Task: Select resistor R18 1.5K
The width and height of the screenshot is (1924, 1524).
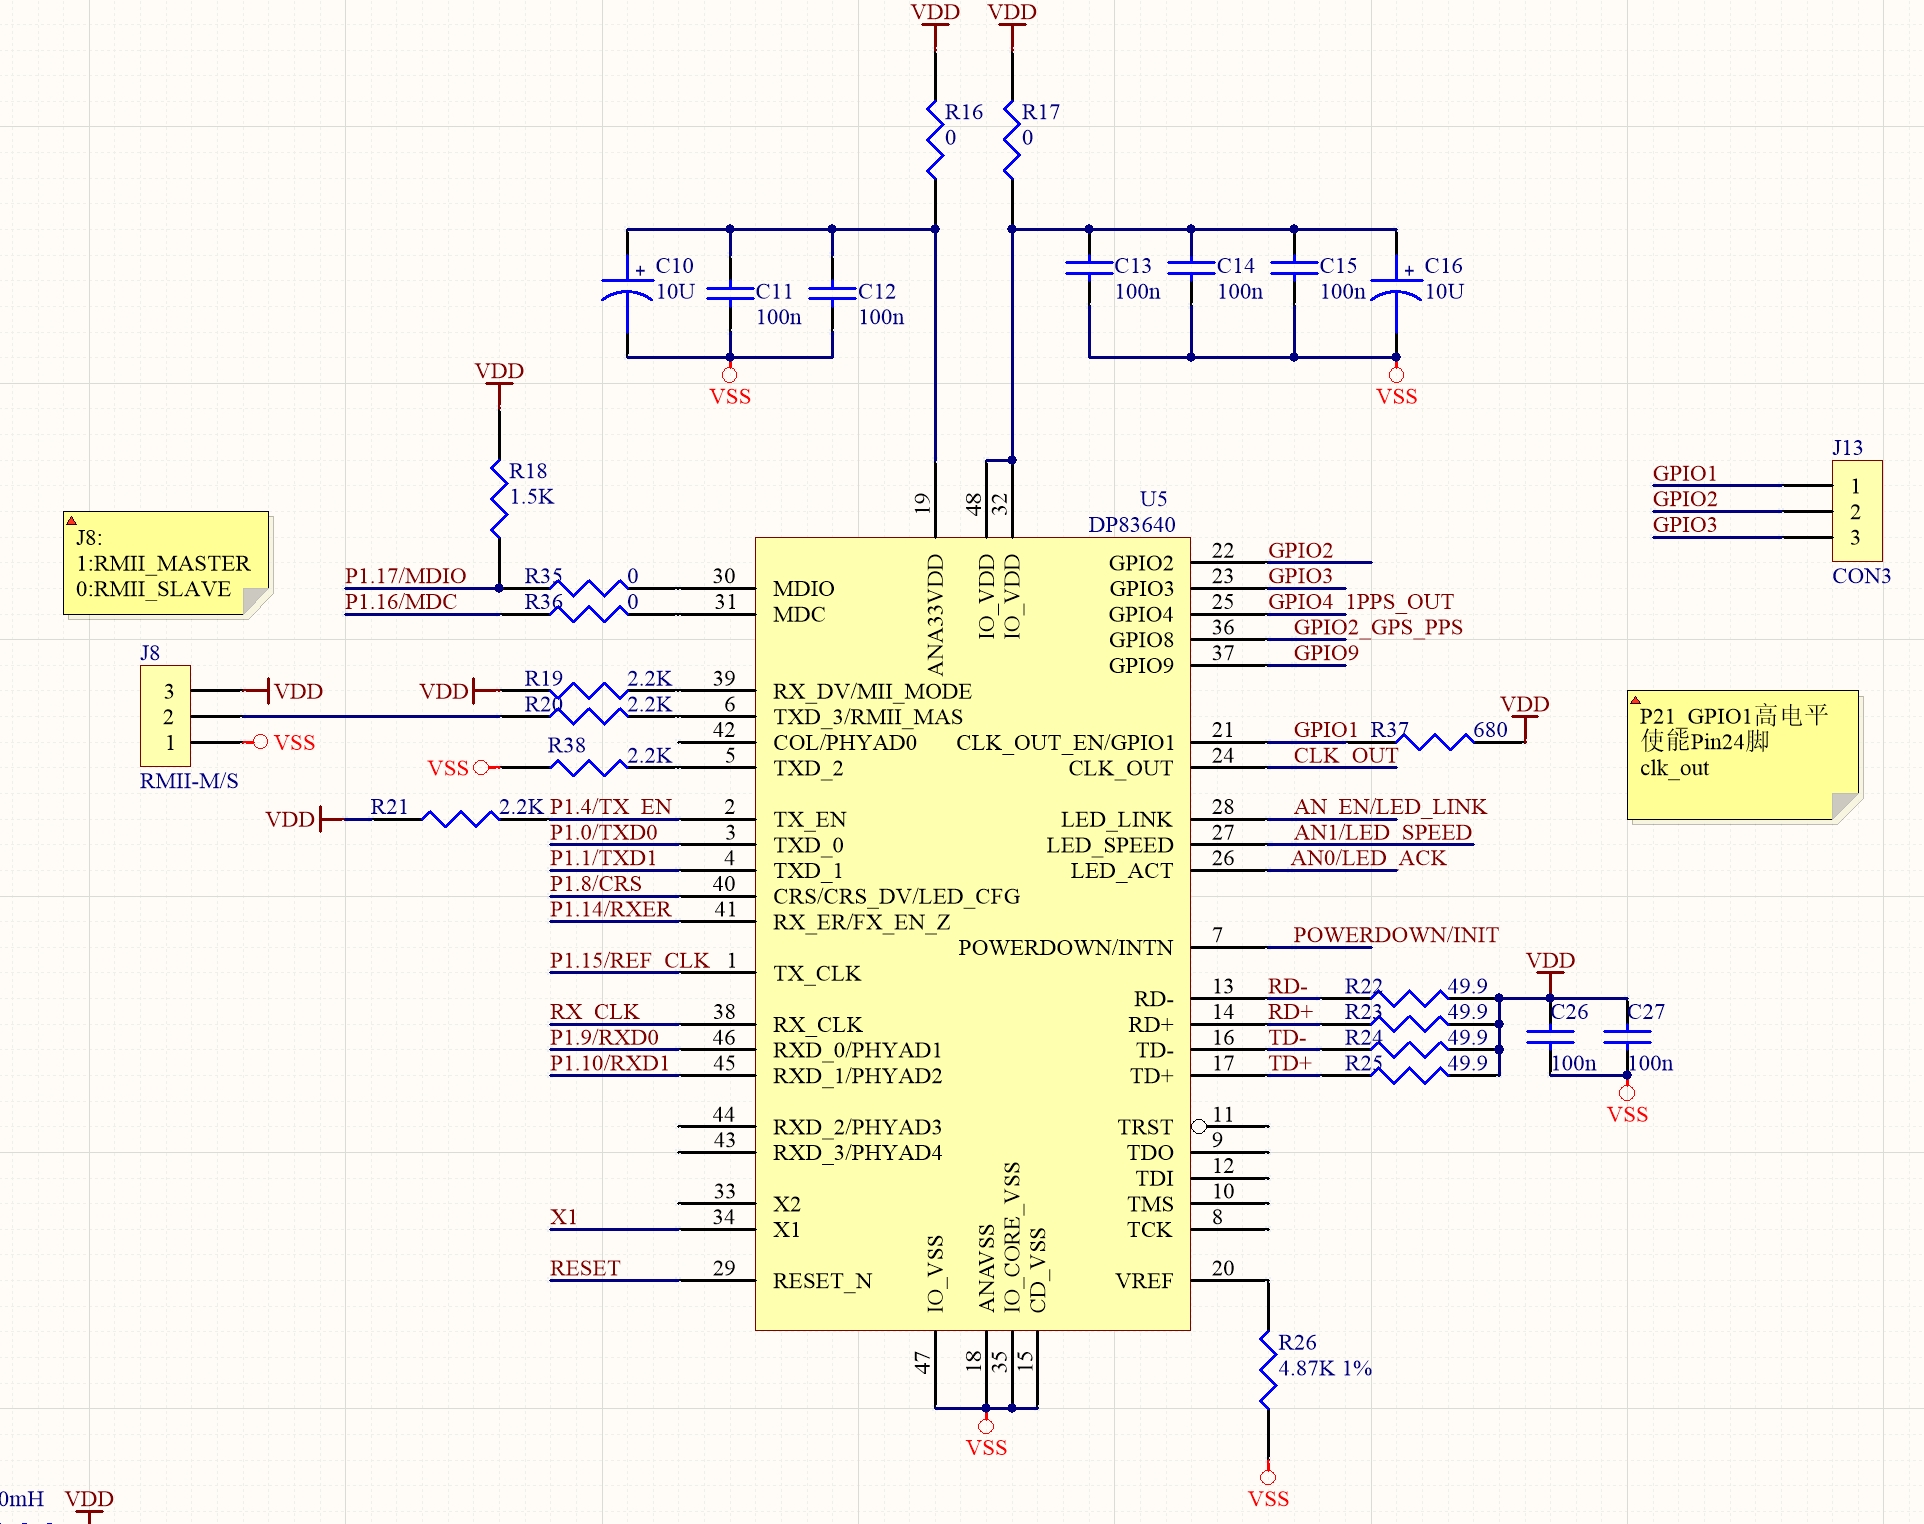Action: click(x=499, y=498)
